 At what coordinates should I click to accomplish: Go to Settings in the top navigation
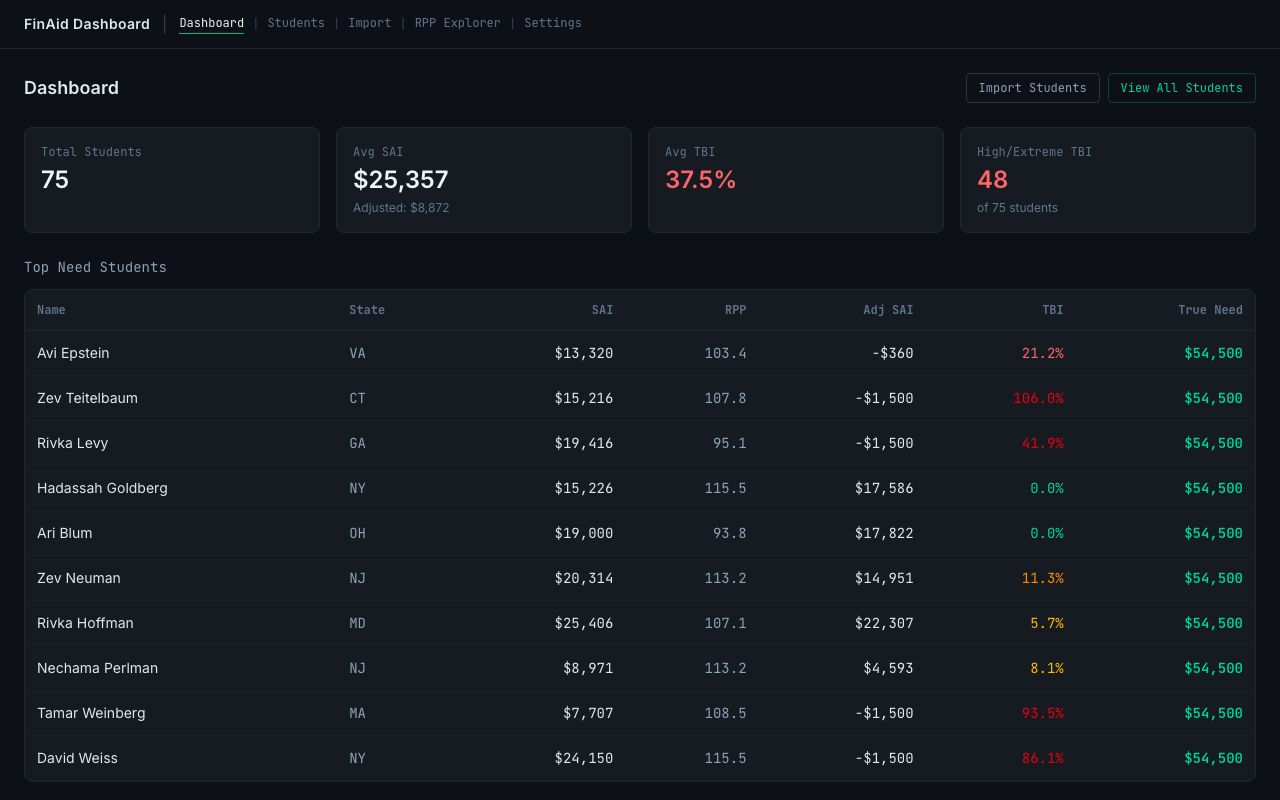tap(552, 22)
